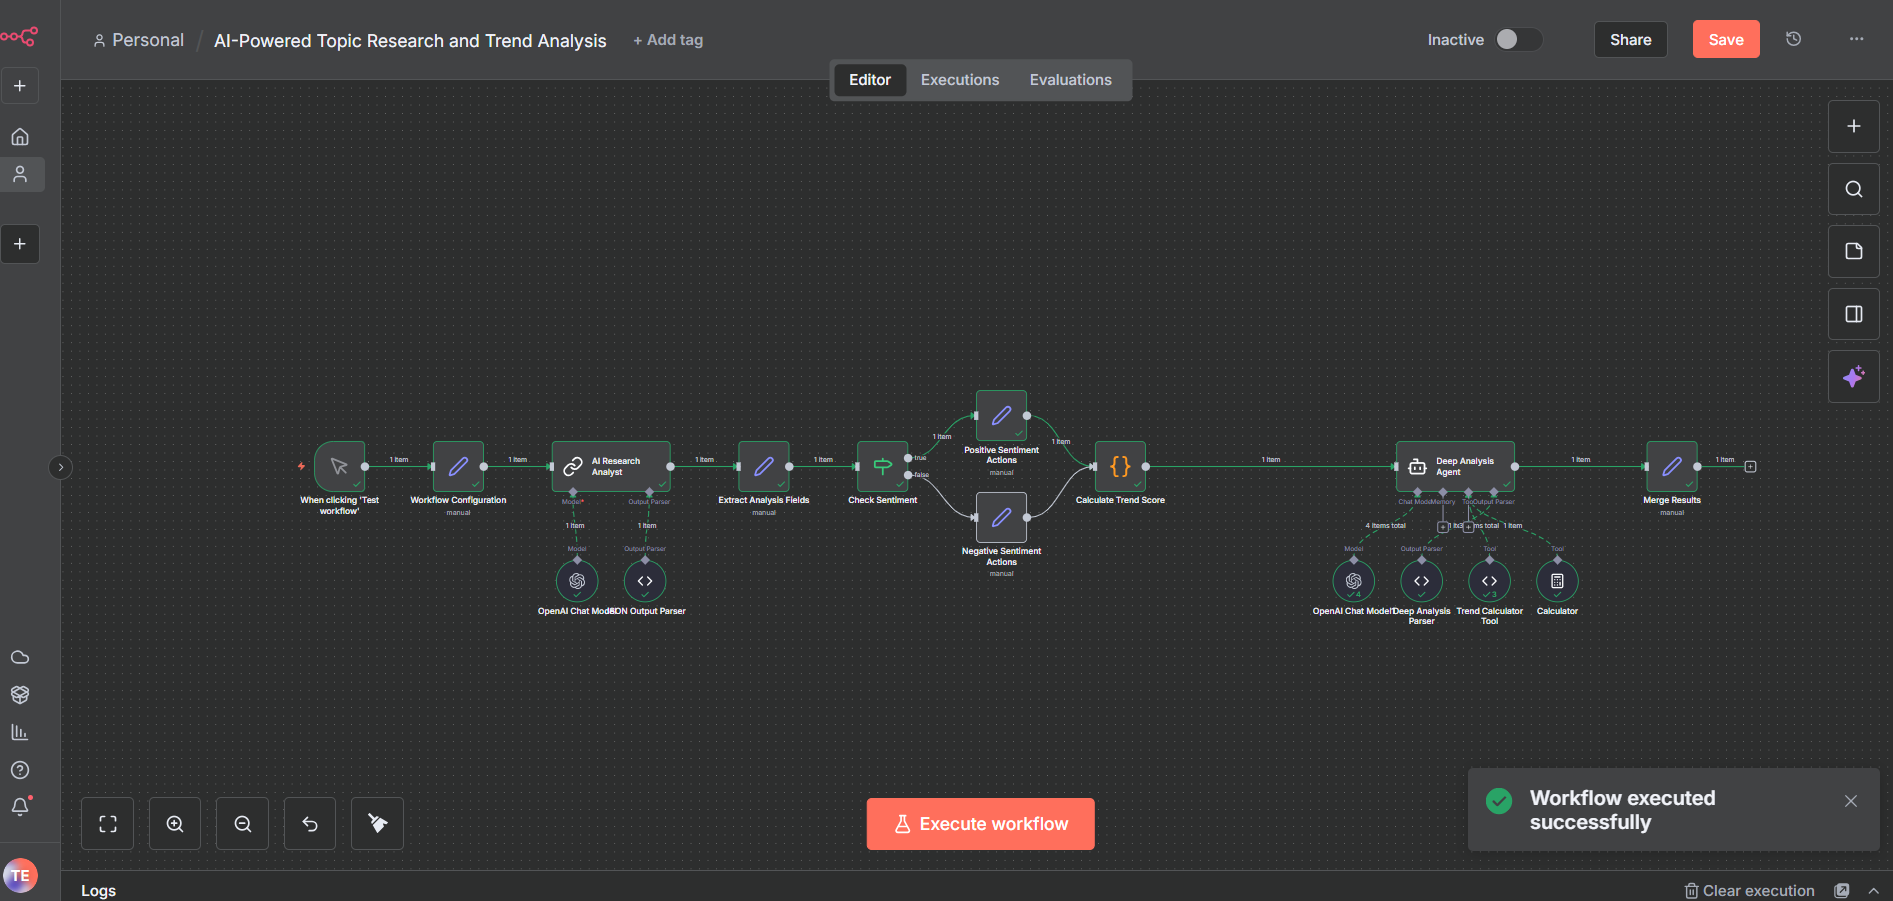
Task: Open the Templates box icon in sidebar
Action: tap(20, 694)
